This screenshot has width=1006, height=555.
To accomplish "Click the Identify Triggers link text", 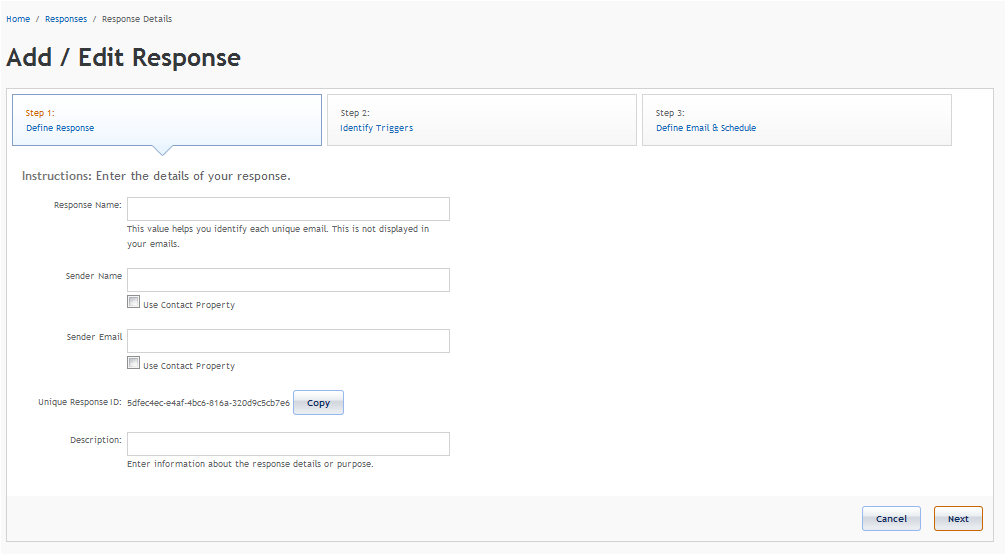I will click(377, 128).
